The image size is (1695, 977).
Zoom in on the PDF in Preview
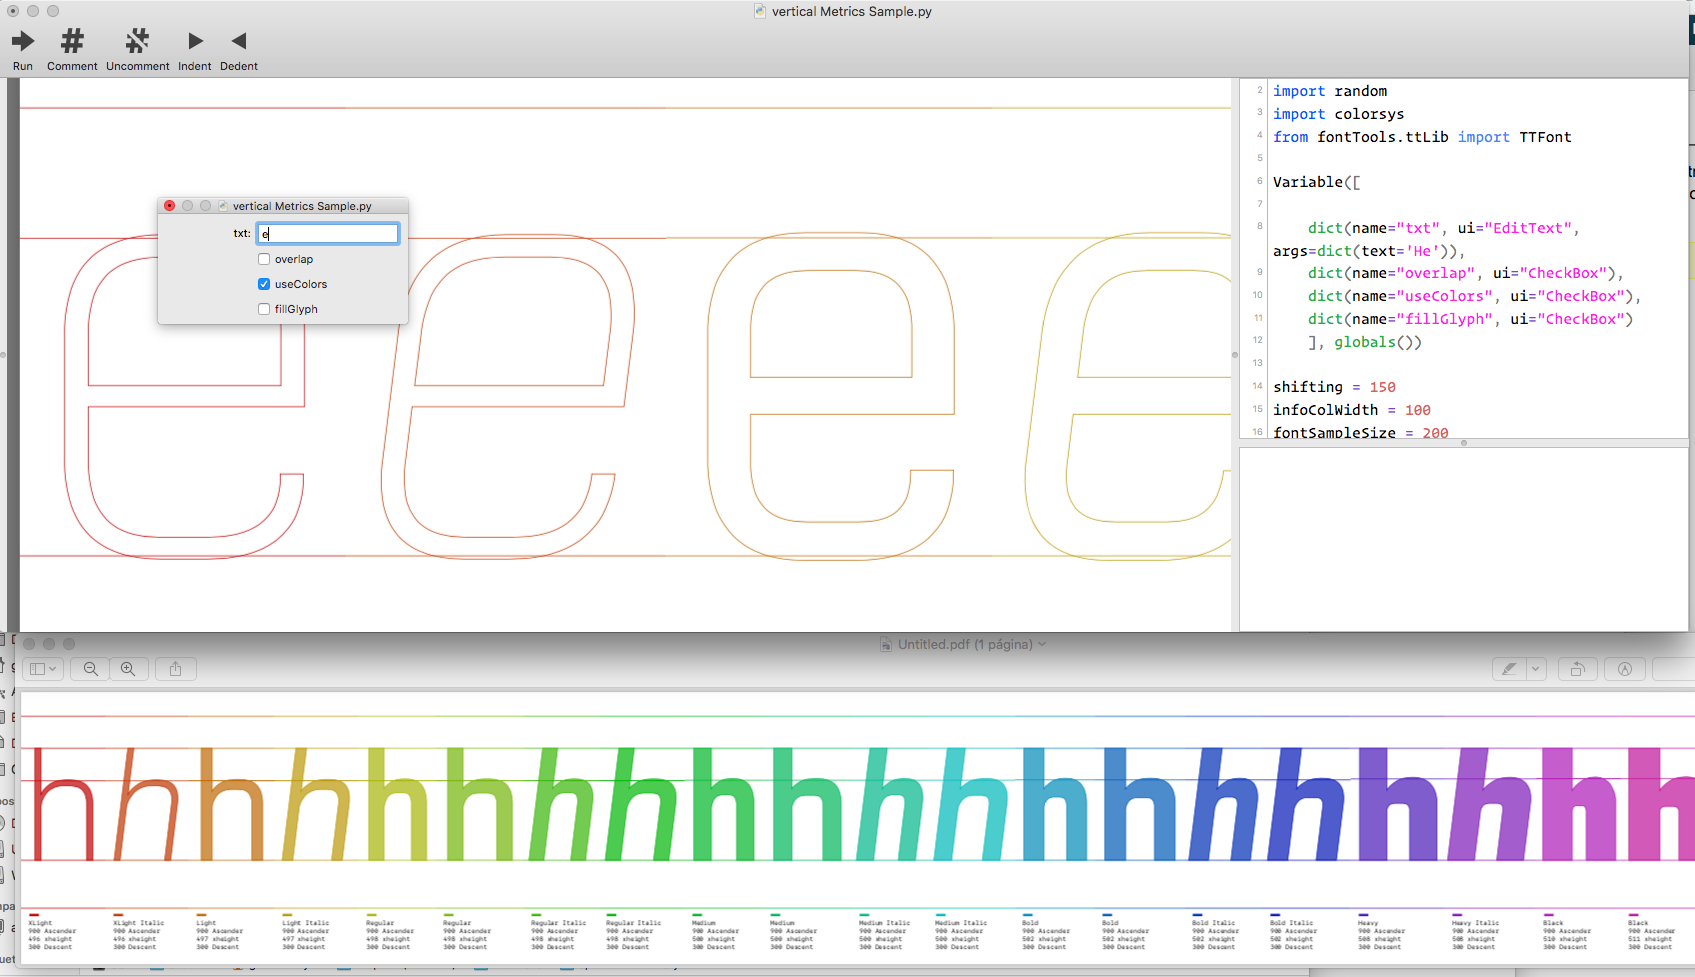[128, 669]
